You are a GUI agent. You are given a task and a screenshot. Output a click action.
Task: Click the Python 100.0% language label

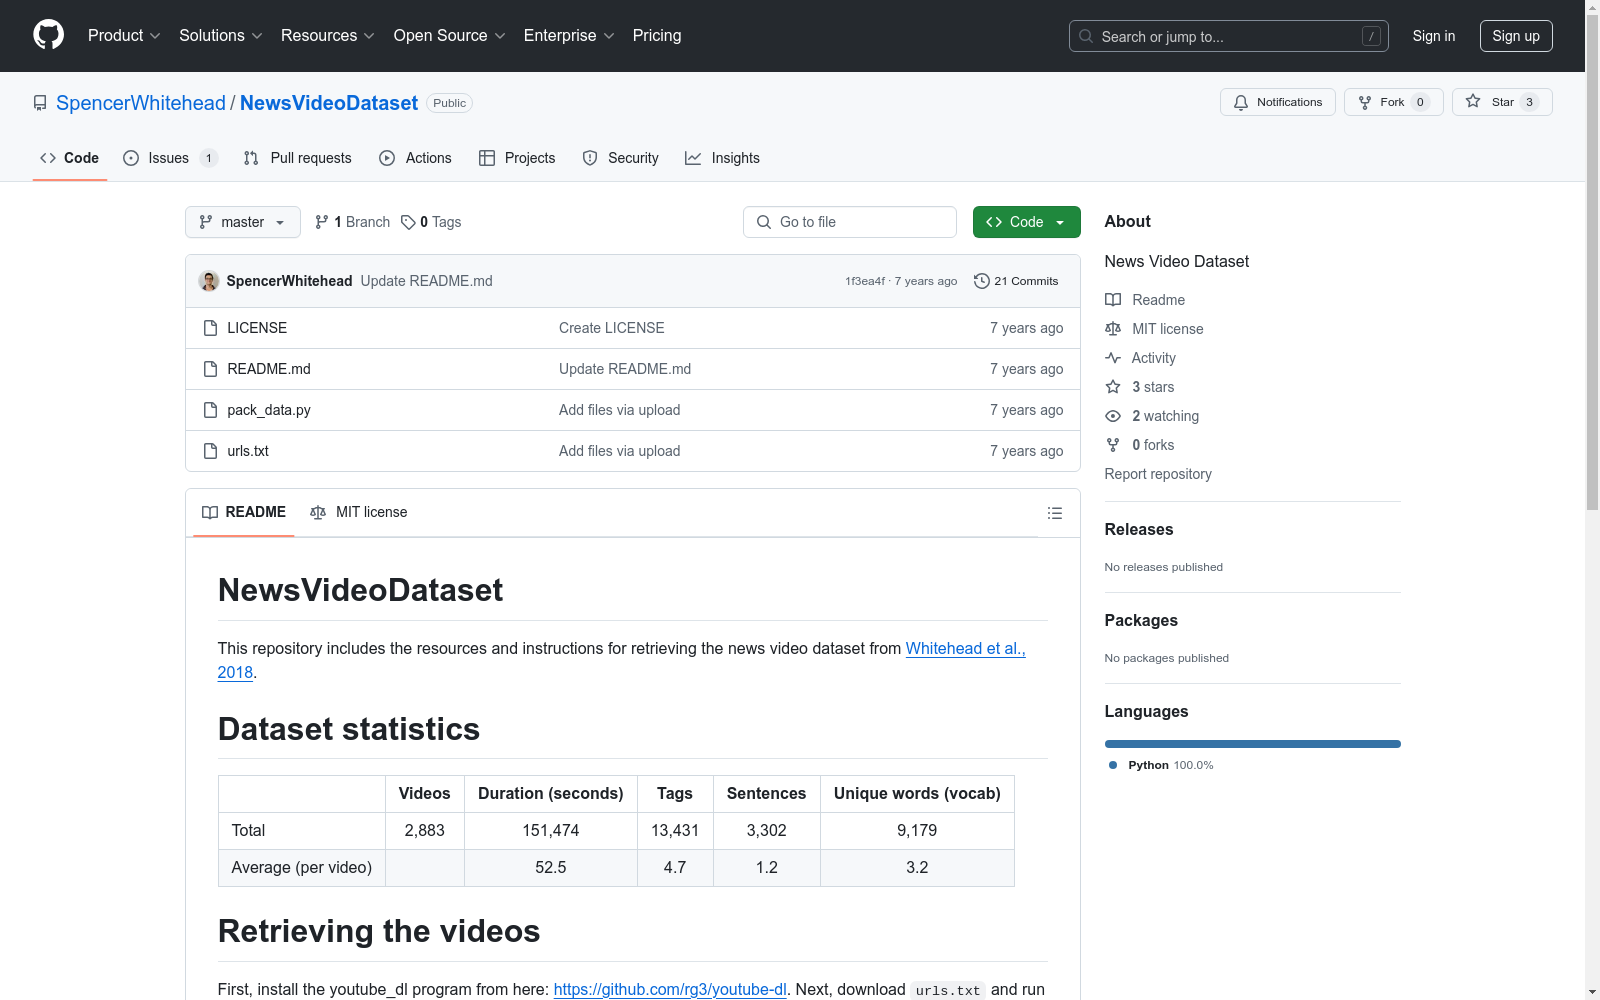tap(1171, 765)
